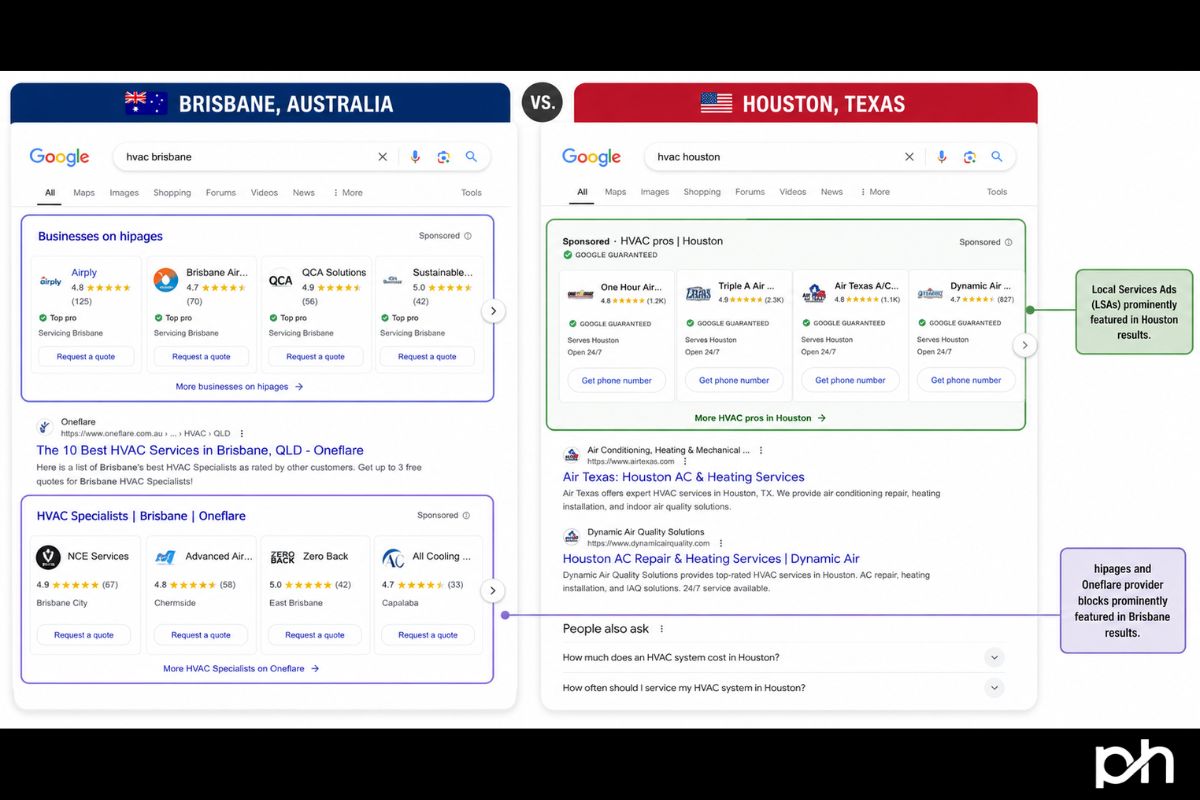Click the Google logo in the Brisbane panel
Viewport: 1200px width, 800px height.
click(x=59, y=157)
